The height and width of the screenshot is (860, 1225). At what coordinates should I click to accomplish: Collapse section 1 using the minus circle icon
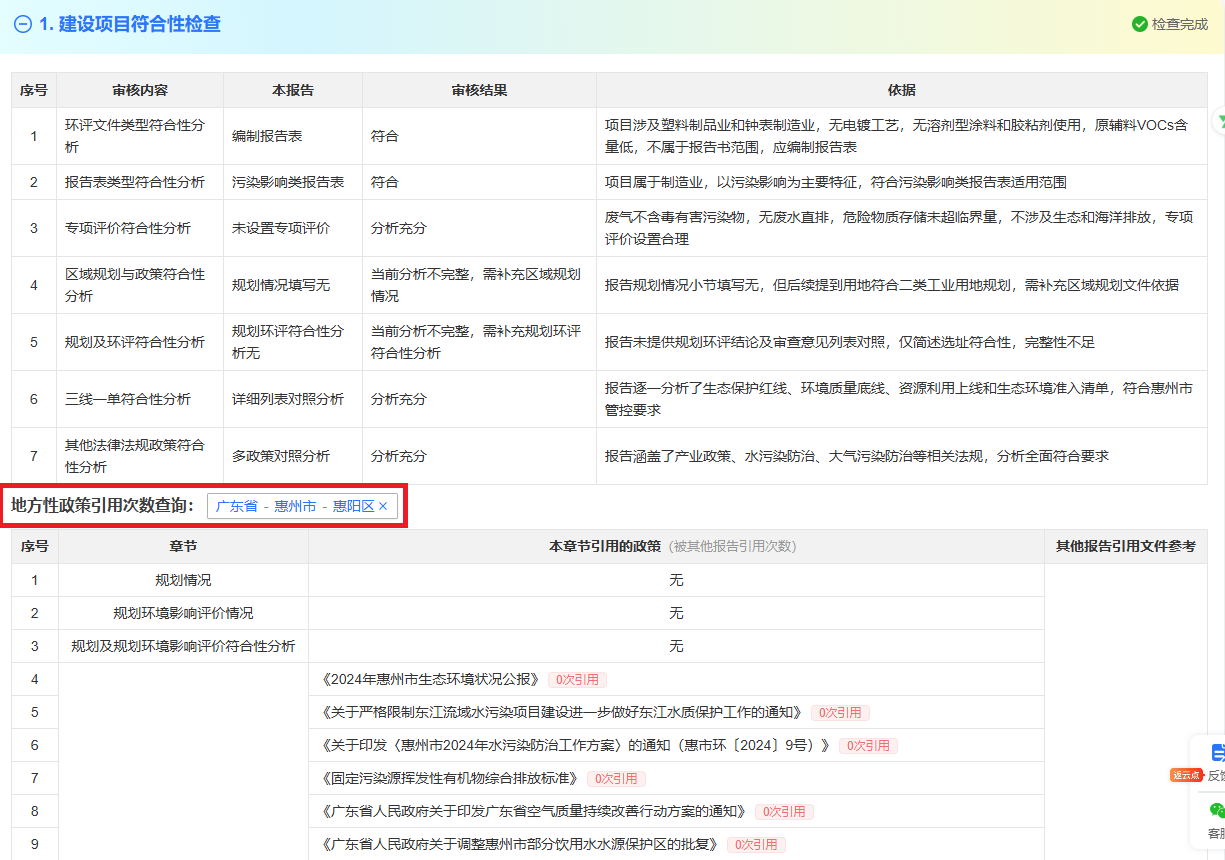tap(22, 24)
